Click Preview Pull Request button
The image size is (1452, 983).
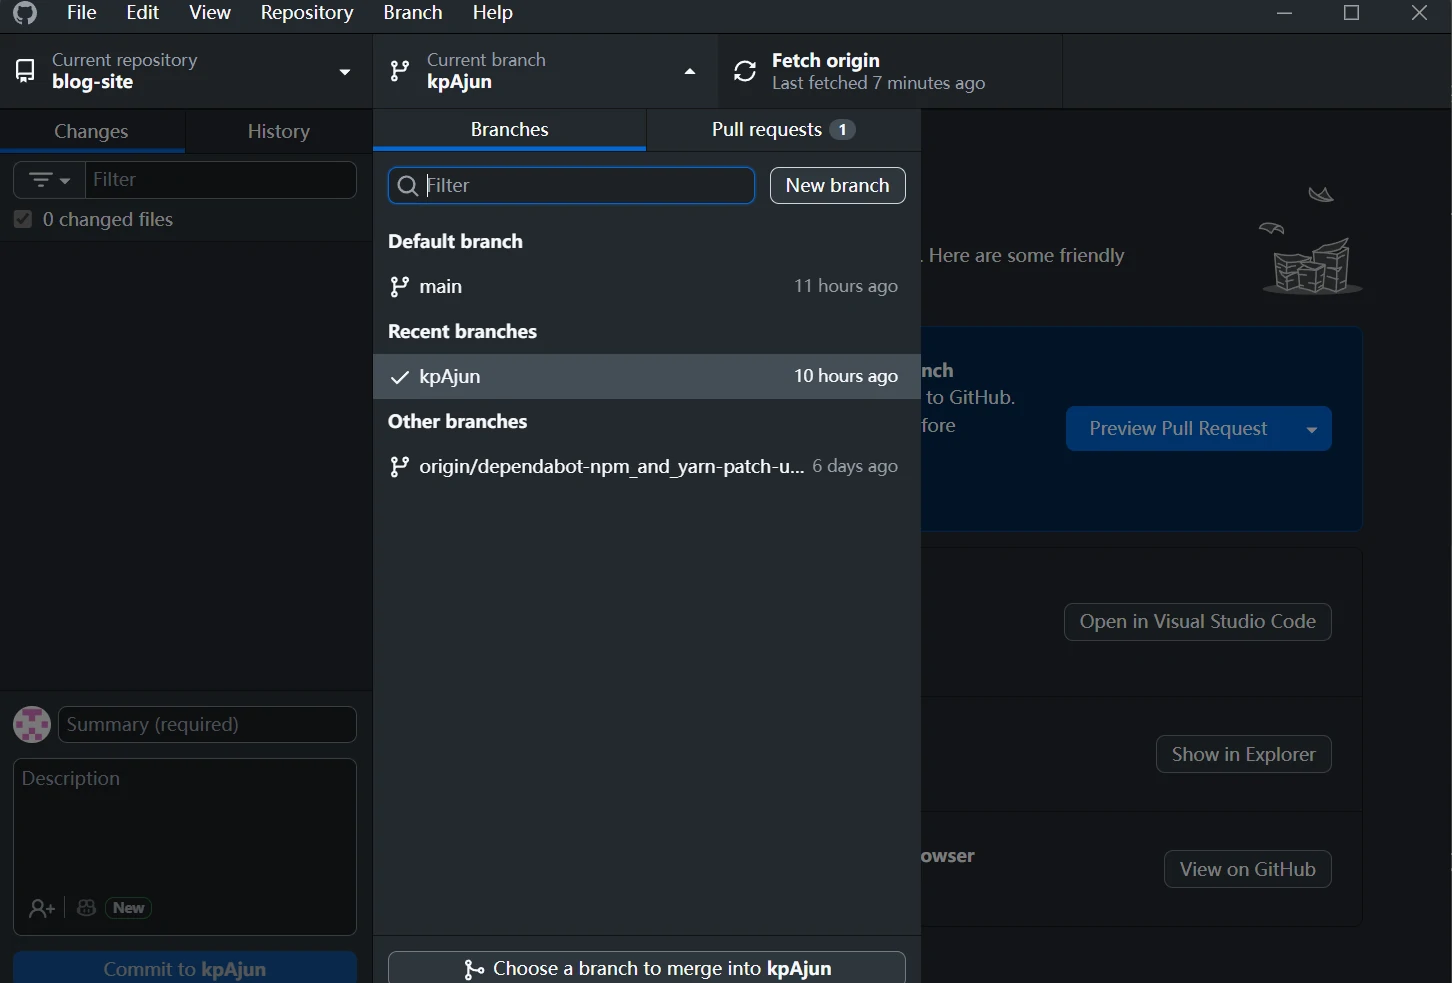1178,429
